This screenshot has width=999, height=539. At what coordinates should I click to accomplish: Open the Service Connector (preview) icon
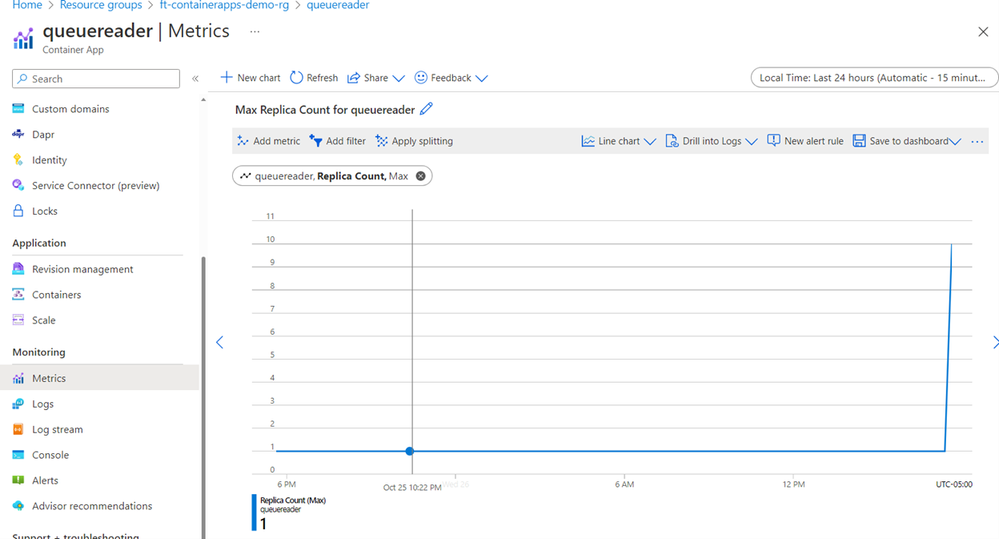18,185
